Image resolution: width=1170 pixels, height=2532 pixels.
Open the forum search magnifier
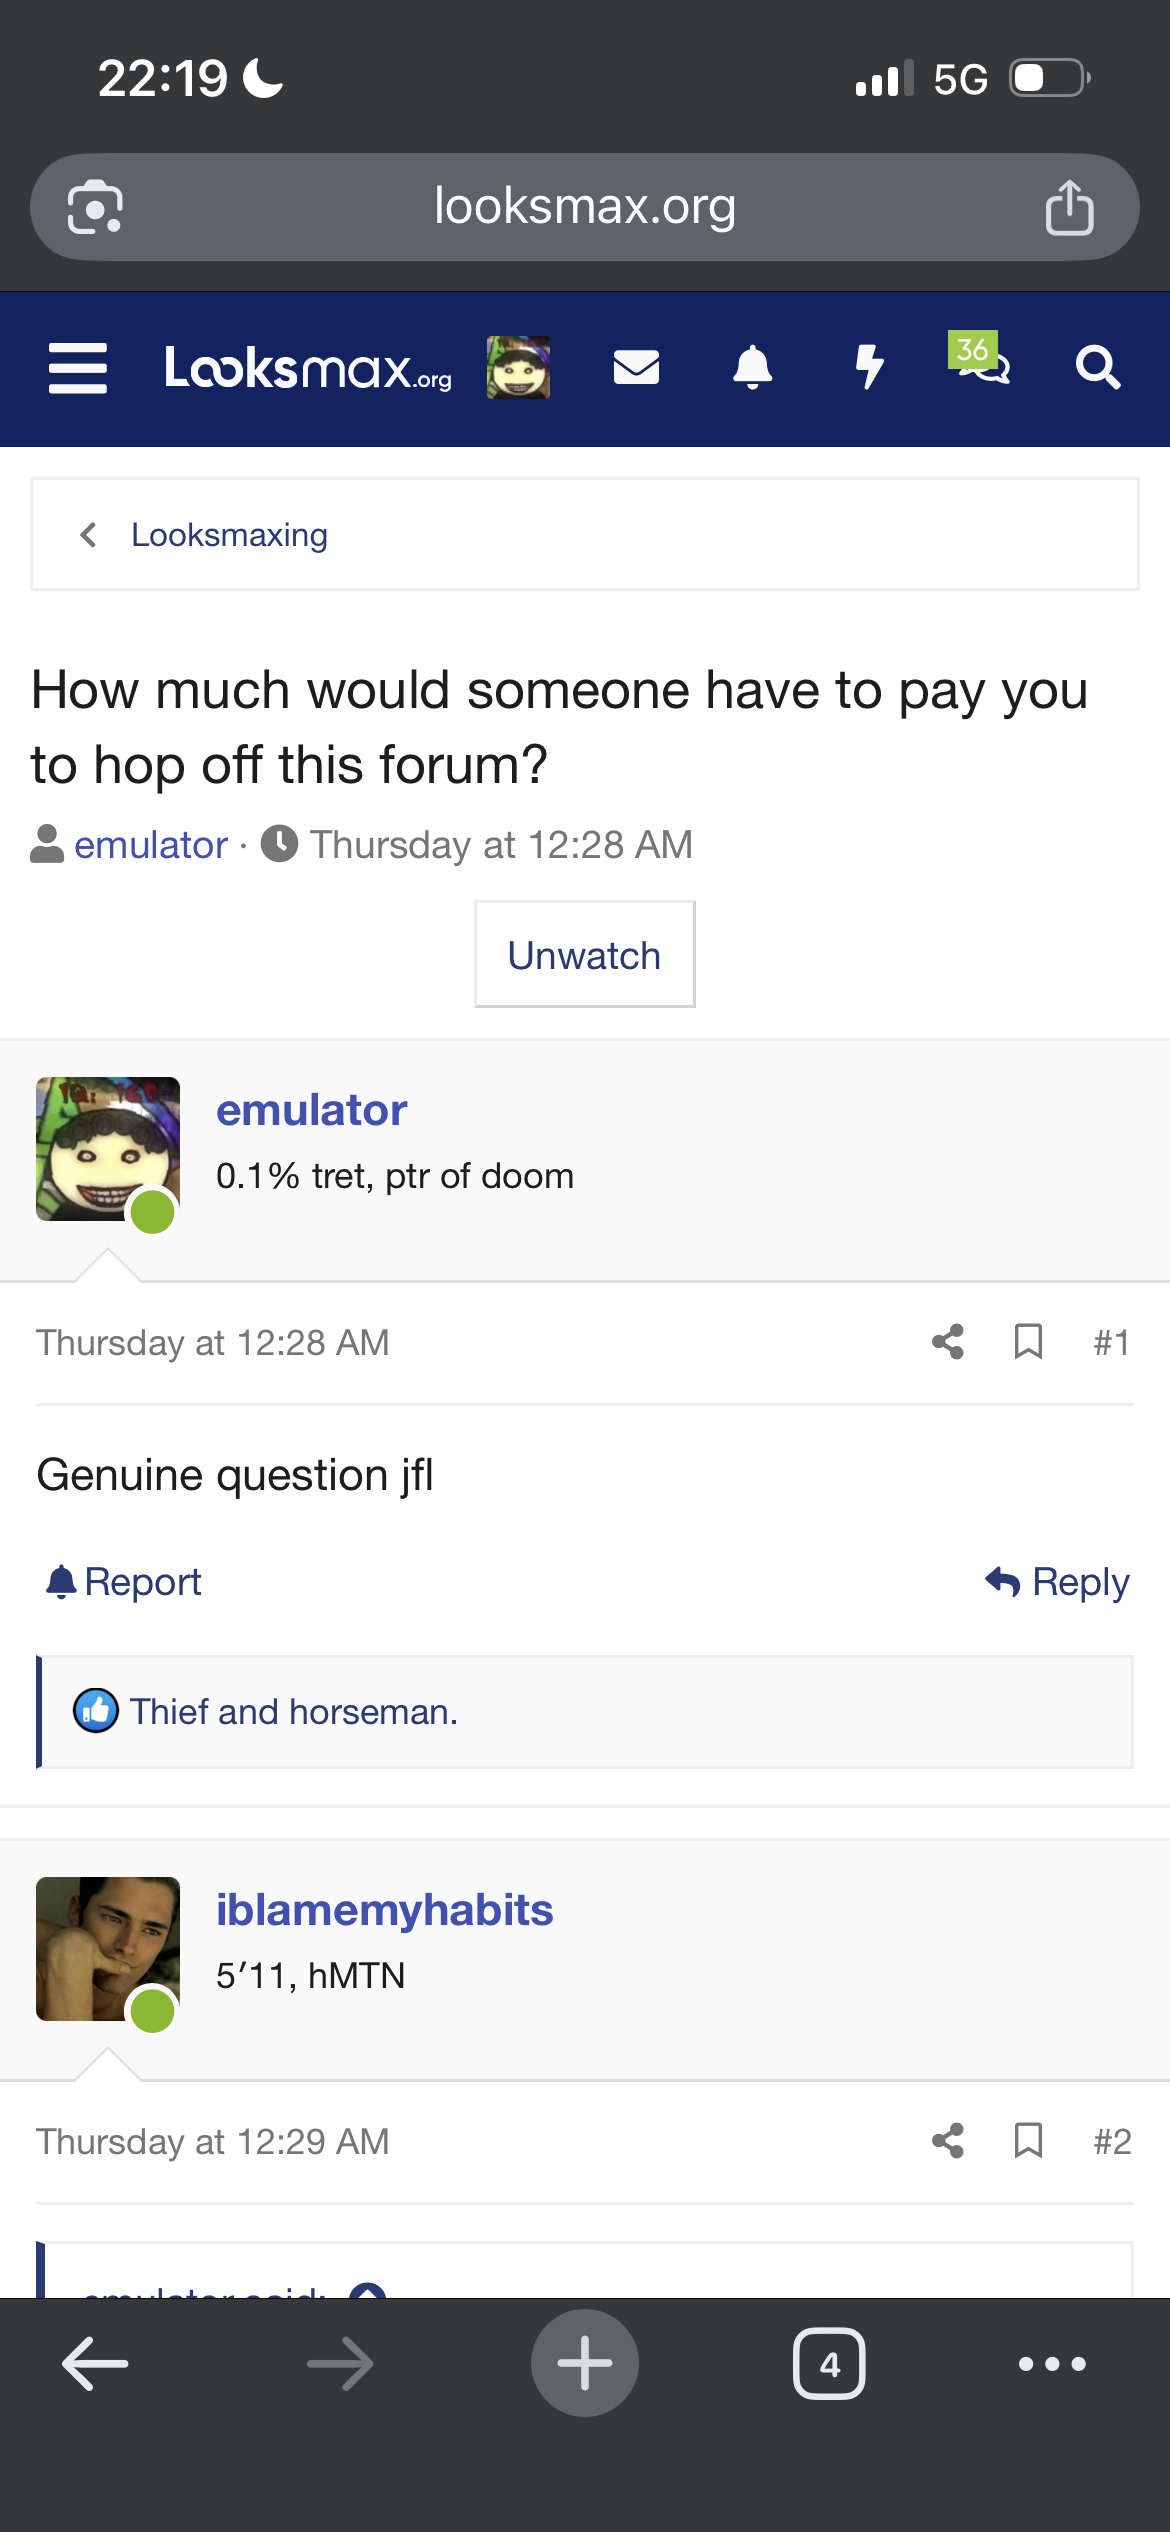(1097, 367)
